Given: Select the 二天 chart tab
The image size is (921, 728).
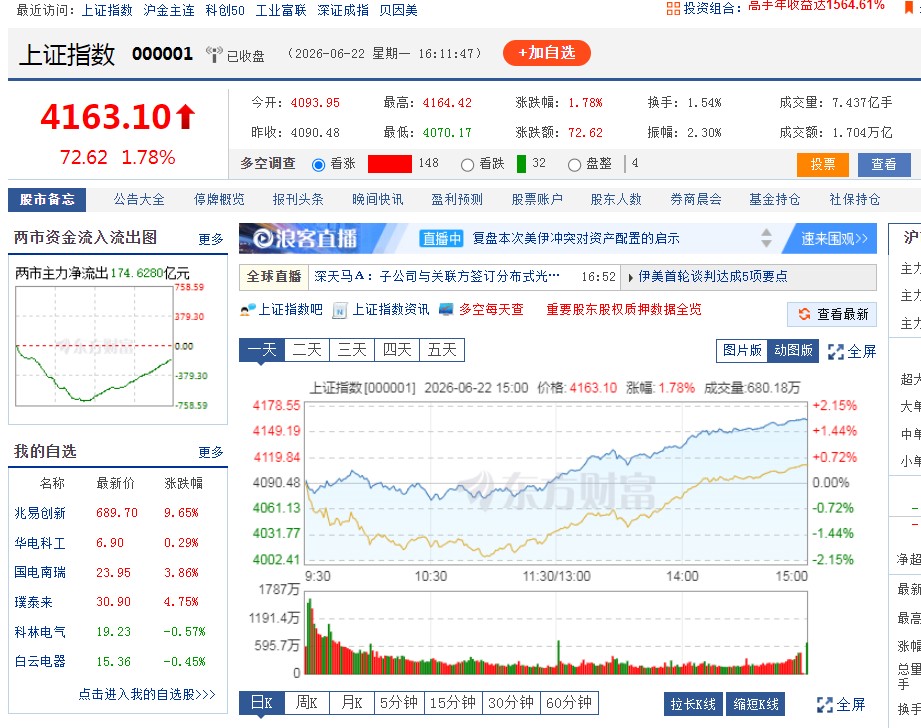Looking at the screenshot, I should (x=307, y=350).
